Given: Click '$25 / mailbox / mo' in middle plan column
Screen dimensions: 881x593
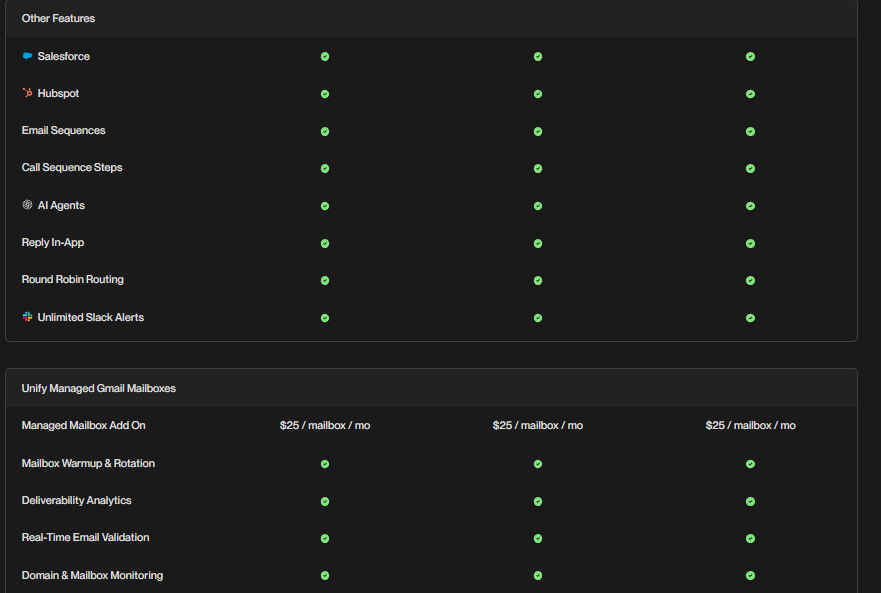Looking at the screenshot, I should 538,425.
